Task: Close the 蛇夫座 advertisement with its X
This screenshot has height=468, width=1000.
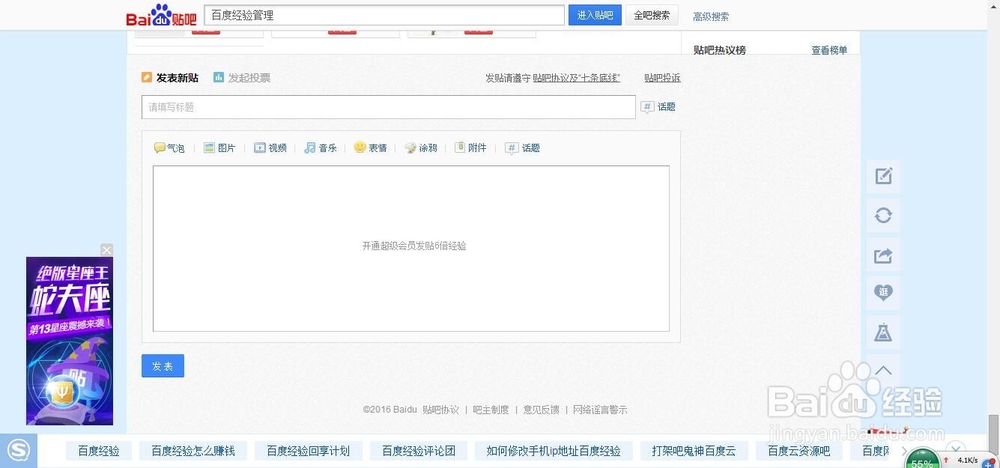Action: tap(107, 250)
